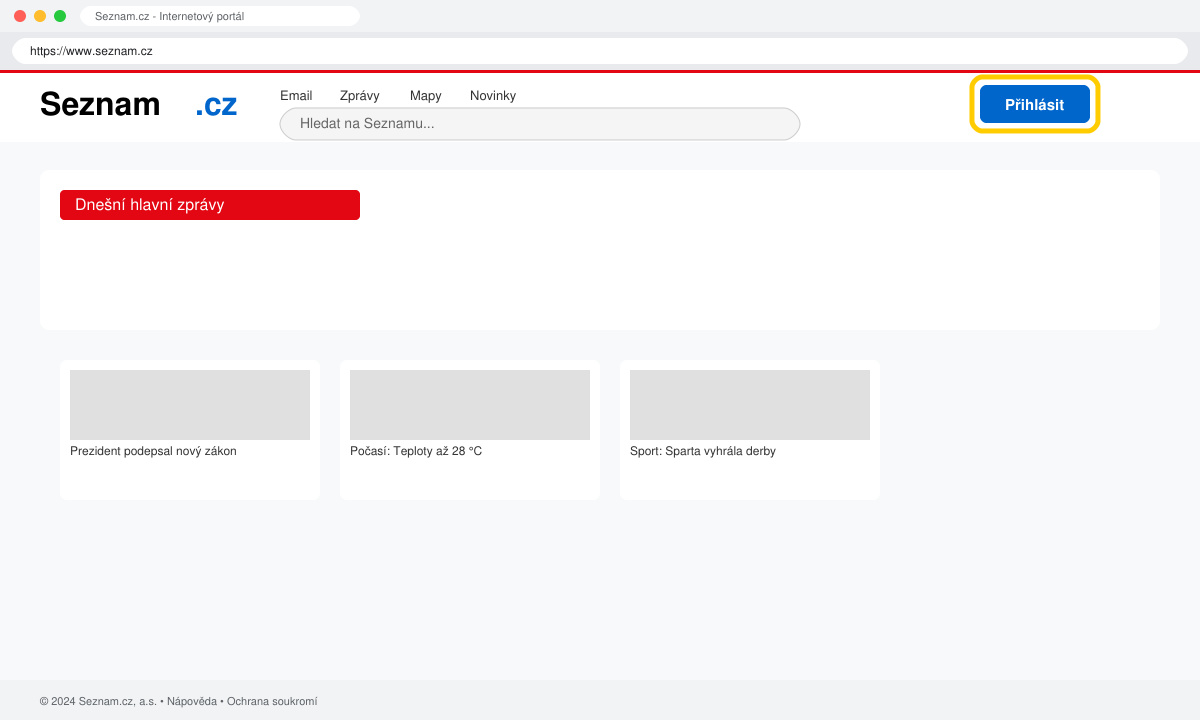This screenshot has height=720, width=1200.
Task: Open article Počasí: Teploty až 28 °C
Action: (x=416, y=451)
